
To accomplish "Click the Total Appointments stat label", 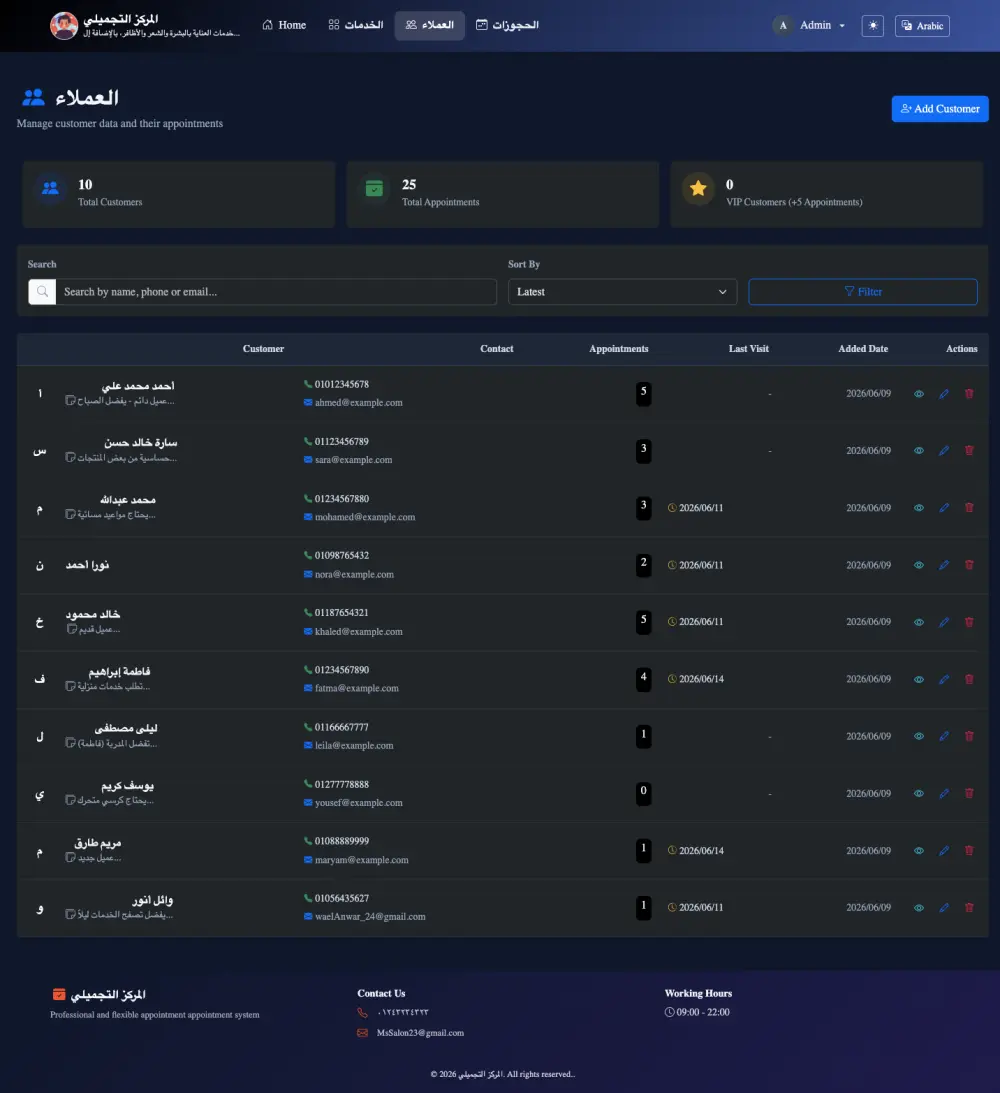I will click(440, 202).
